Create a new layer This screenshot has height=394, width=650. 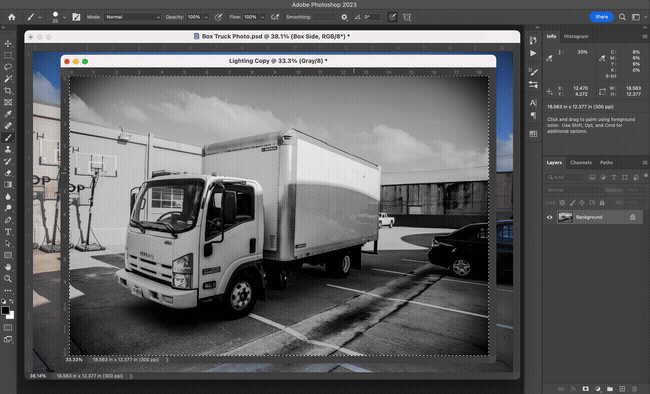click(x=622, y=389)
